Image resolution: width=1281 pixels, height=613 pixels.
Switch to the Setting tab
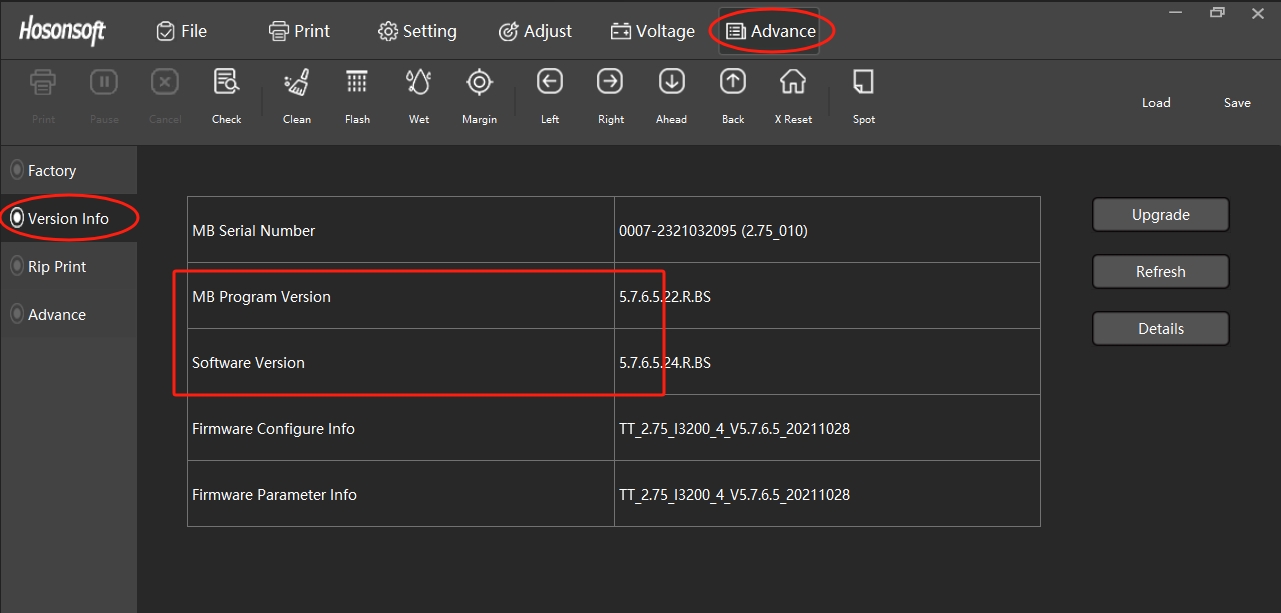click(x=417, y=31)
